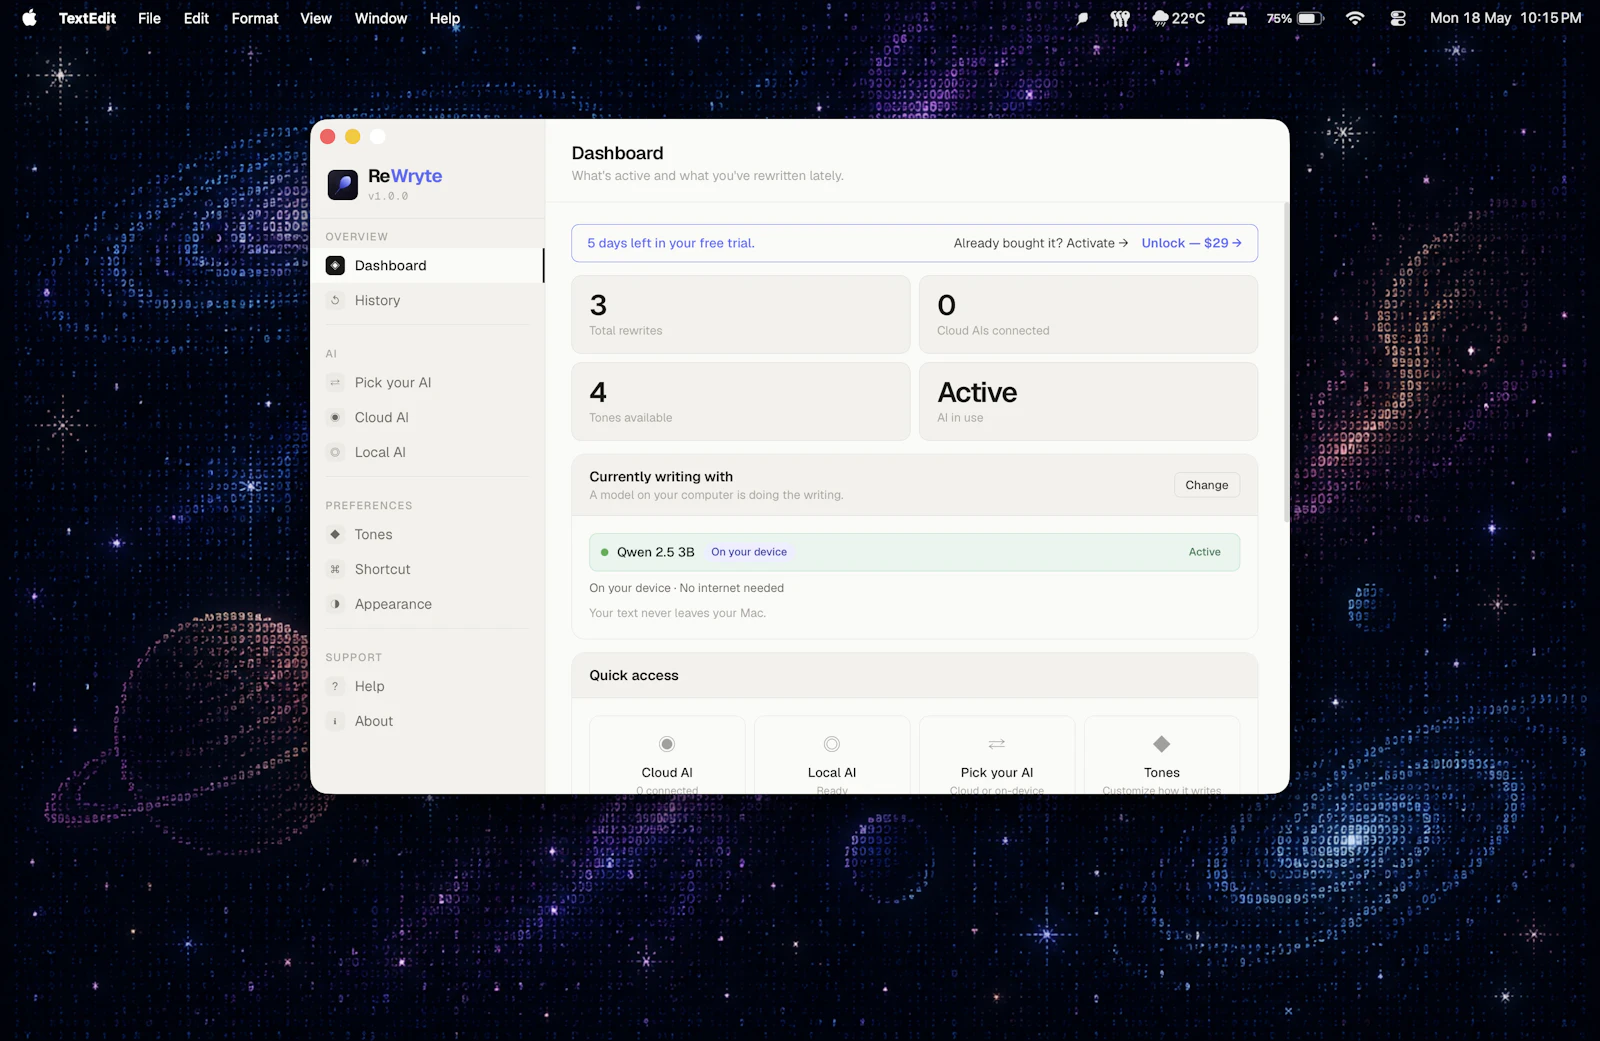The width and height of the screenshot is (1600, 1041).
Task: Click the Total rewrites stat card
Action: tap(741, 314)
